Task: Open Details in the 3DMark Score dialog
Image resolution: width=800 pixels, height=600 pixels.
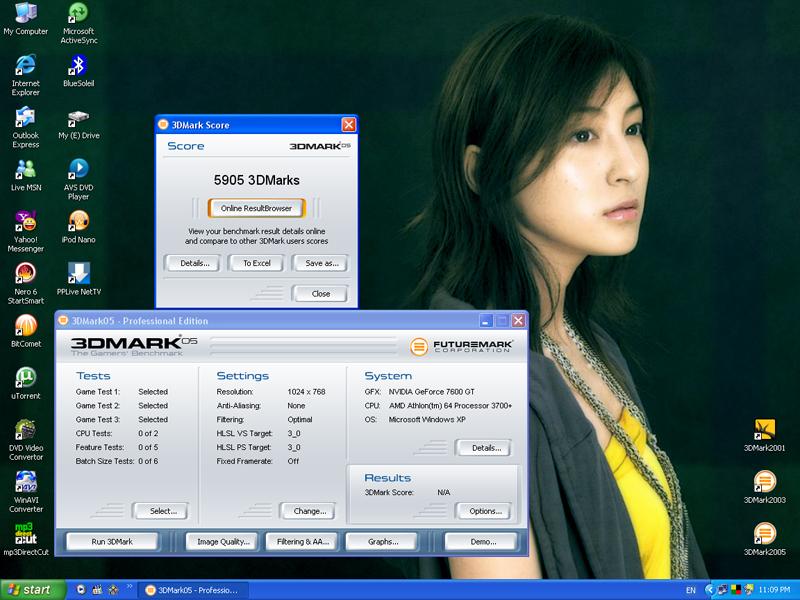Action: click(194, 263)
